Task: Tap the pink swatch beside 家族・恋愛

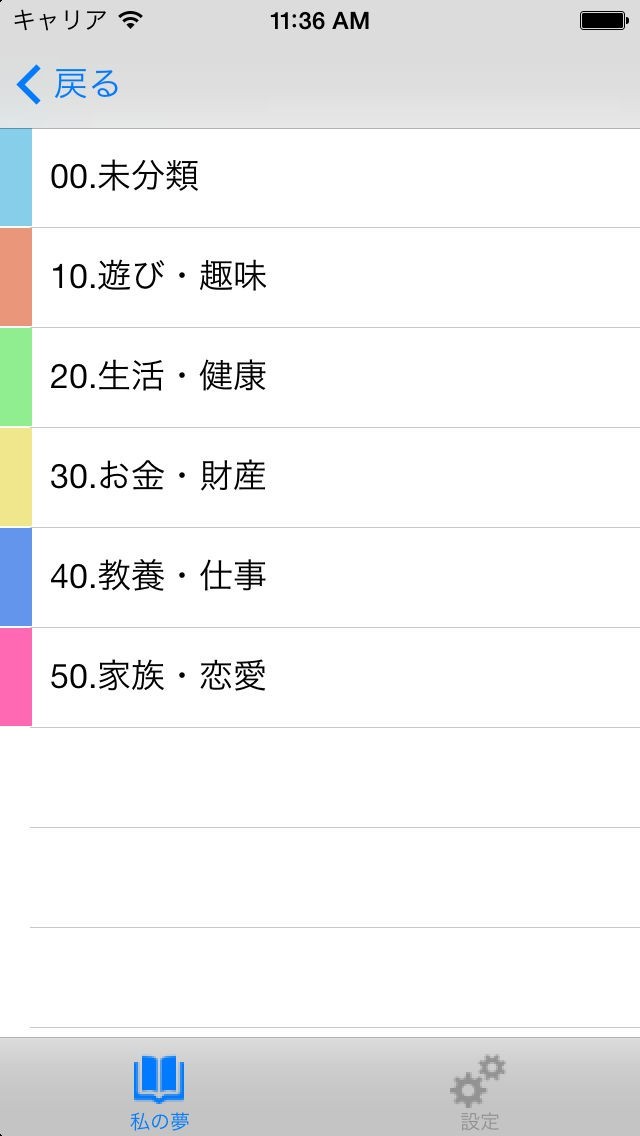Action: pos(16,677)
